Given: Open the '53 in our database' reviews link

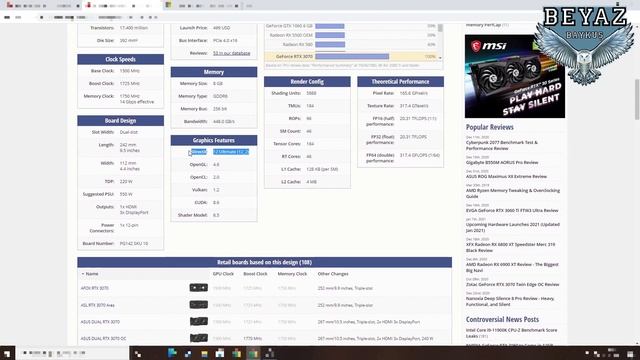Looking at the screenshot, I should coord(231,53).
